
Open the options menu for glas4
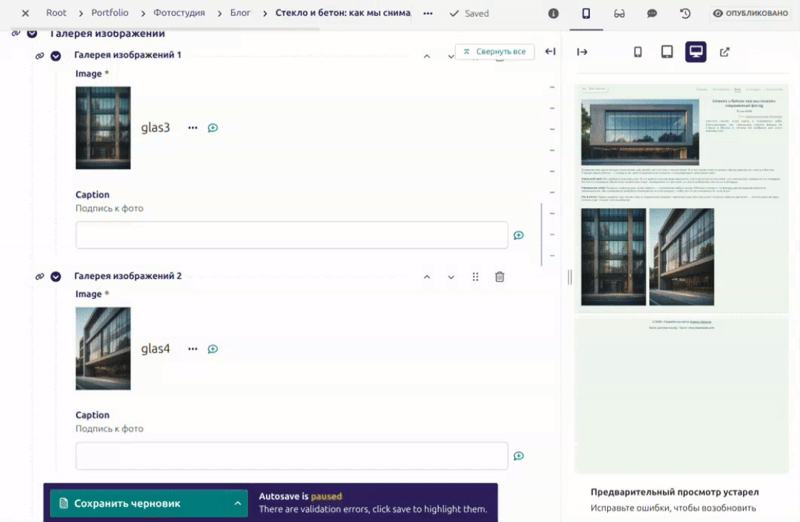(192, 349)
